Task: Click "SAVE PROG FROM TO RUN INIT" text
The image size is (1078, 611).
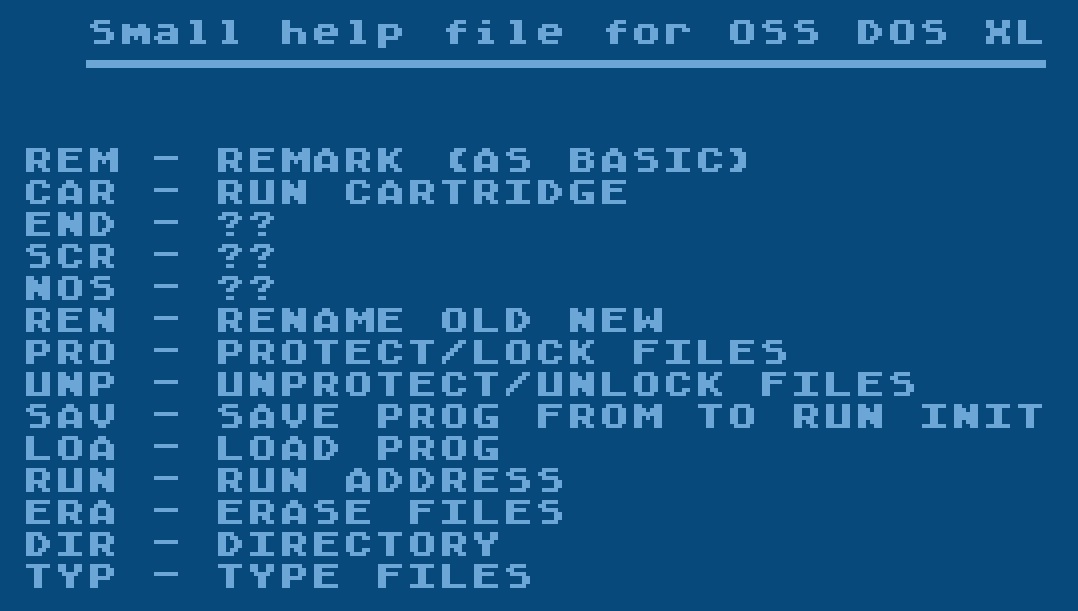Action: pos(630,416)
